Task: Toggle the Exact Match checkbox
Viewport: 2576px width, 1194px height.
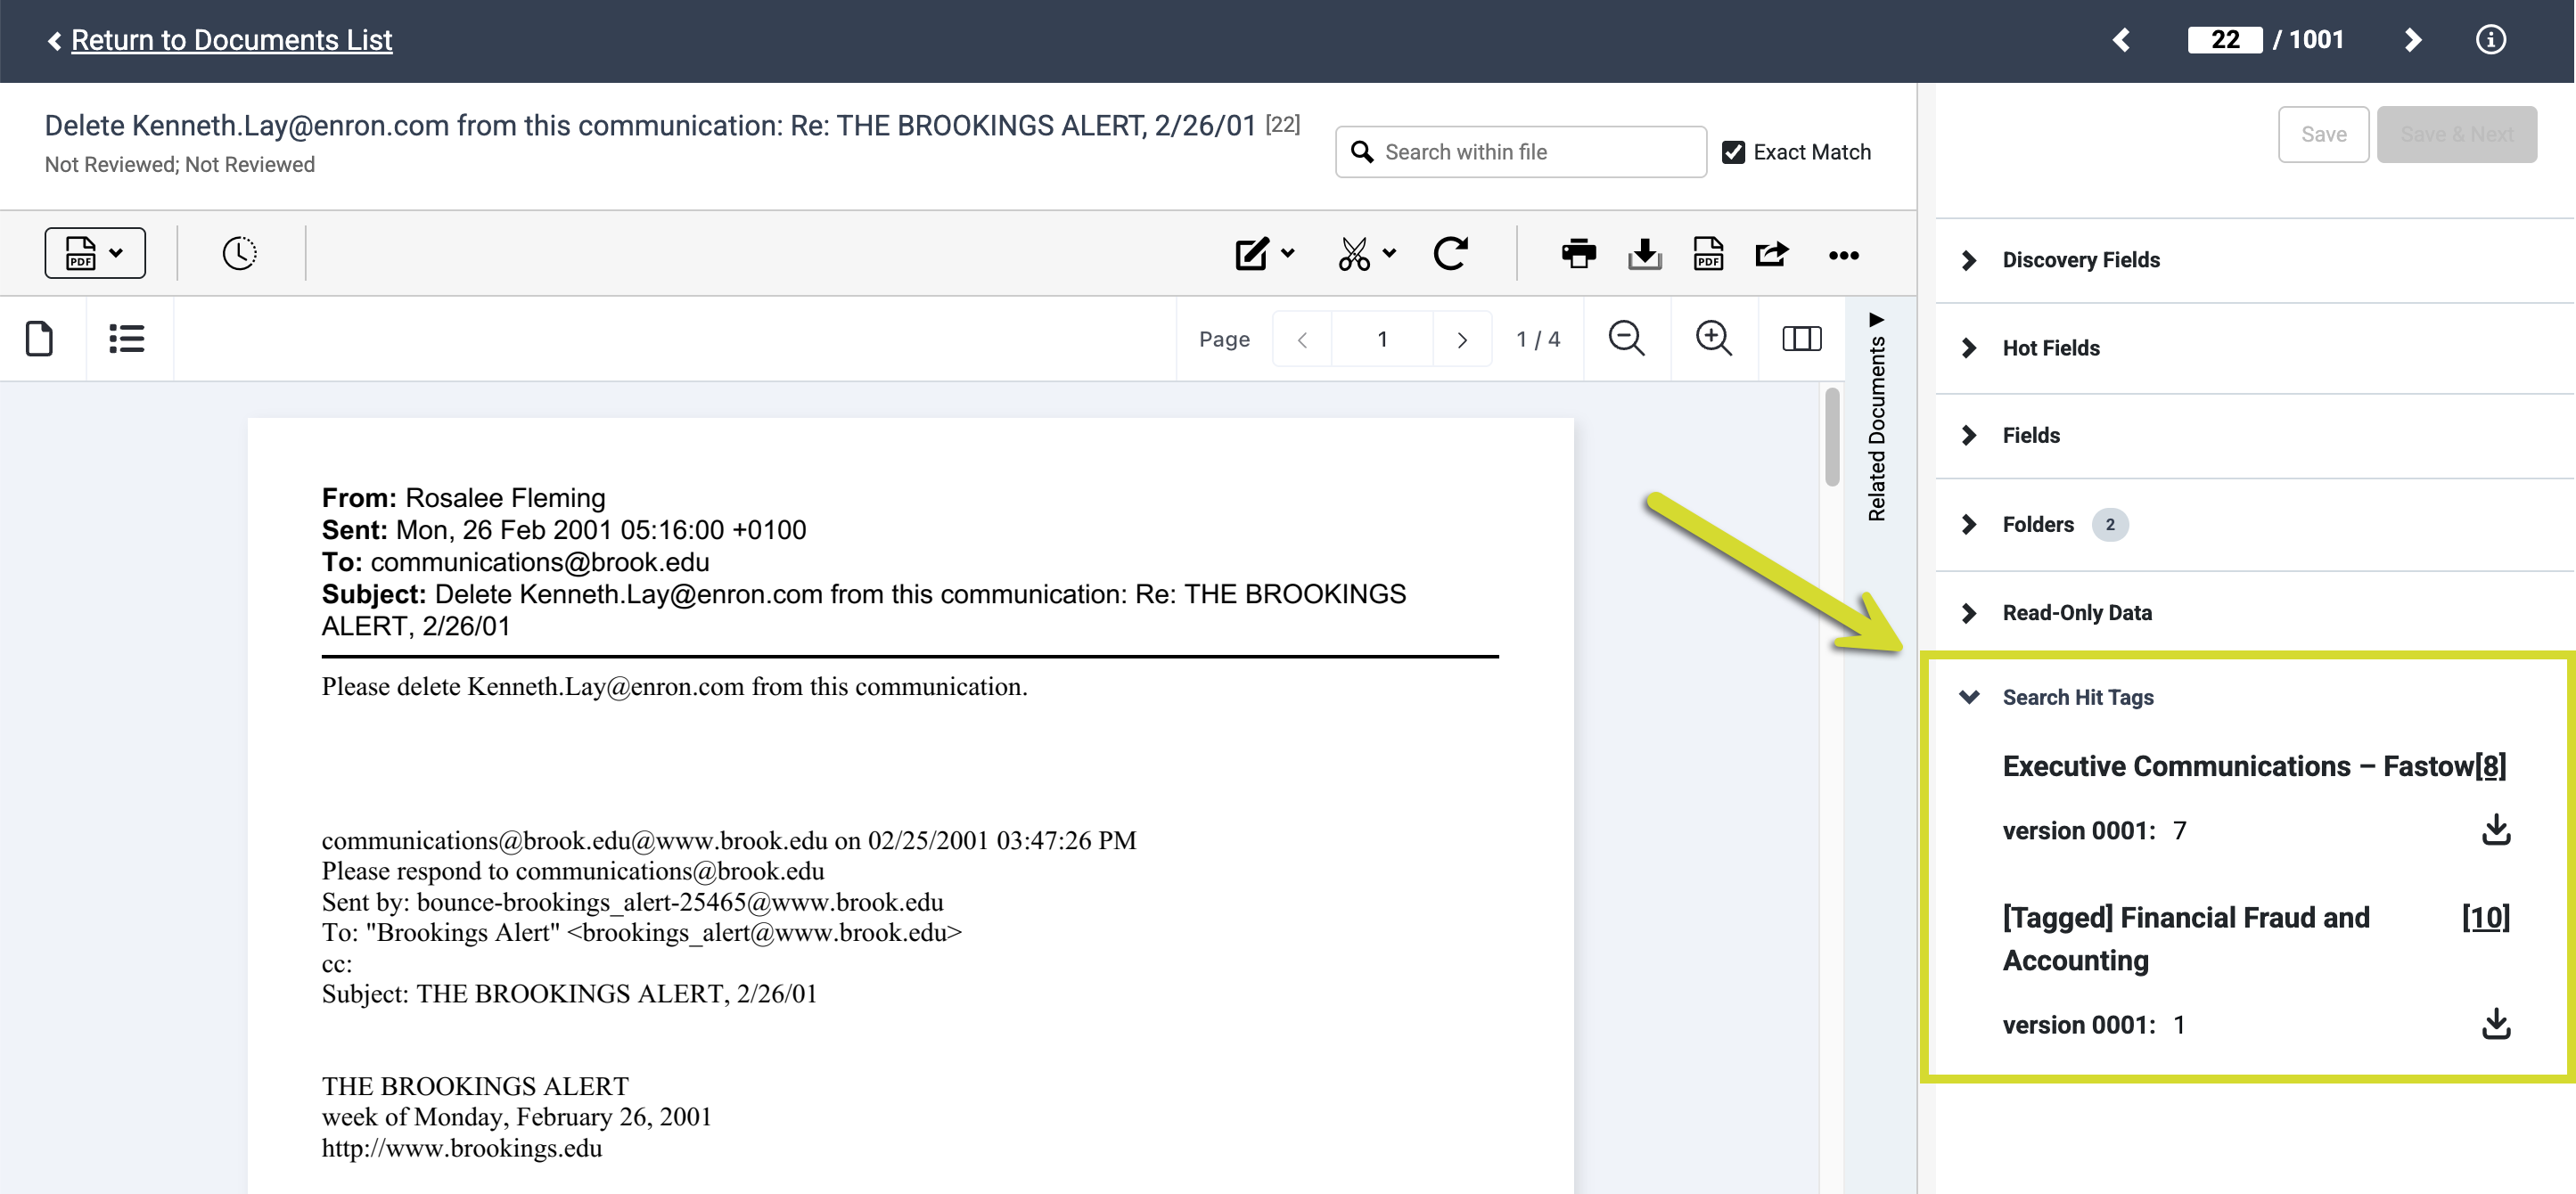Action: [1733, 152]
